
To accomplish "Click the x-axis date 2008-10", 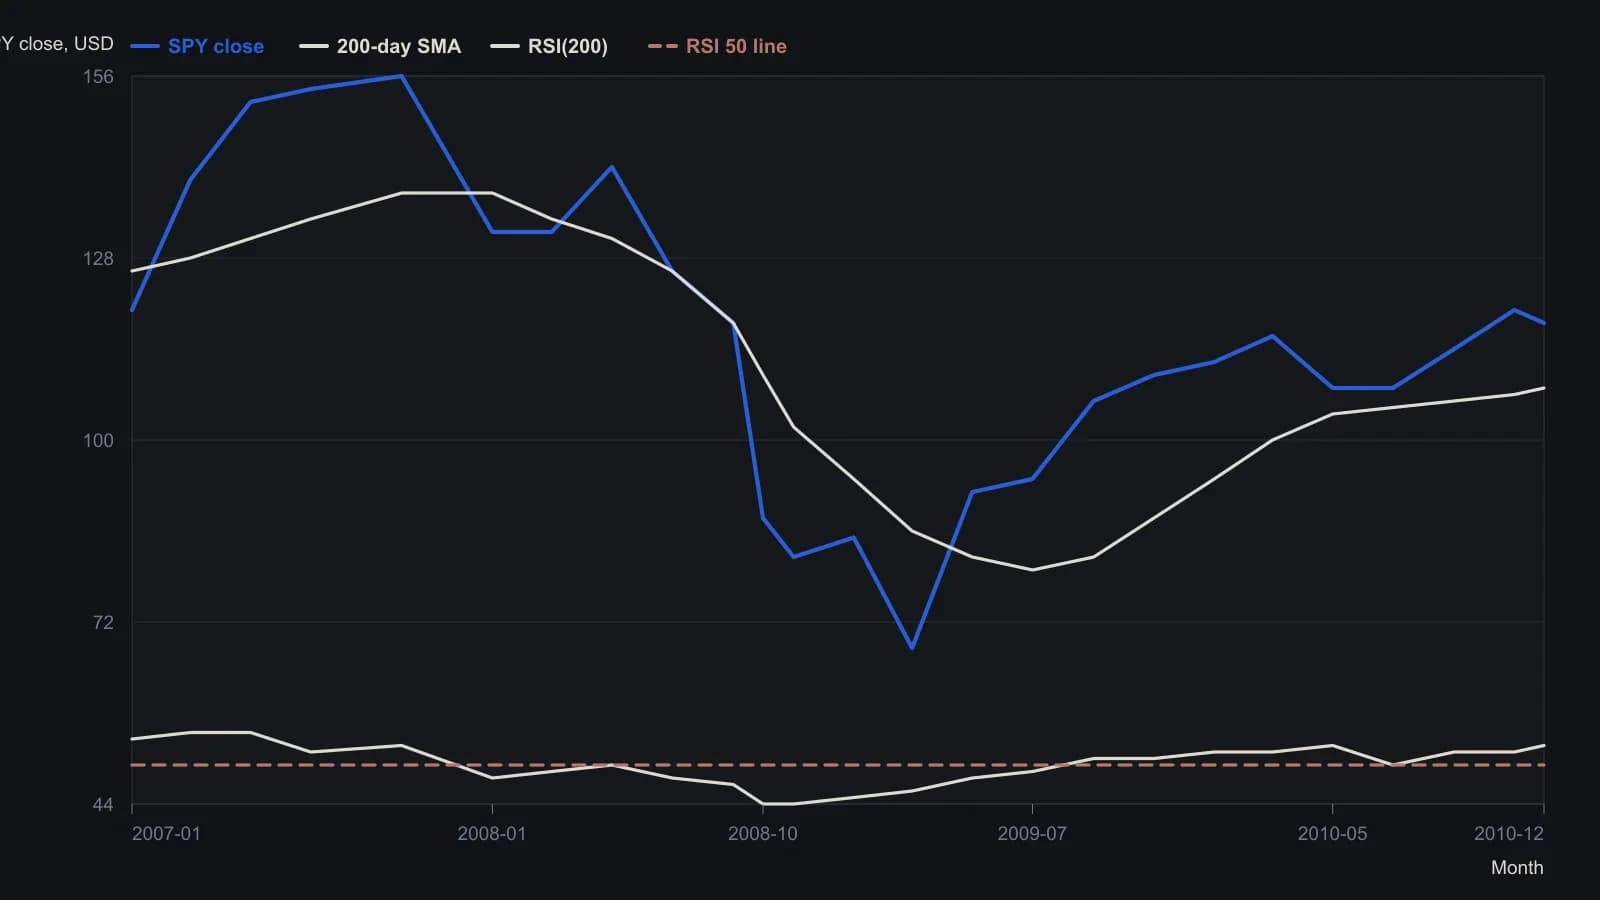I will (x=763, y=834).
